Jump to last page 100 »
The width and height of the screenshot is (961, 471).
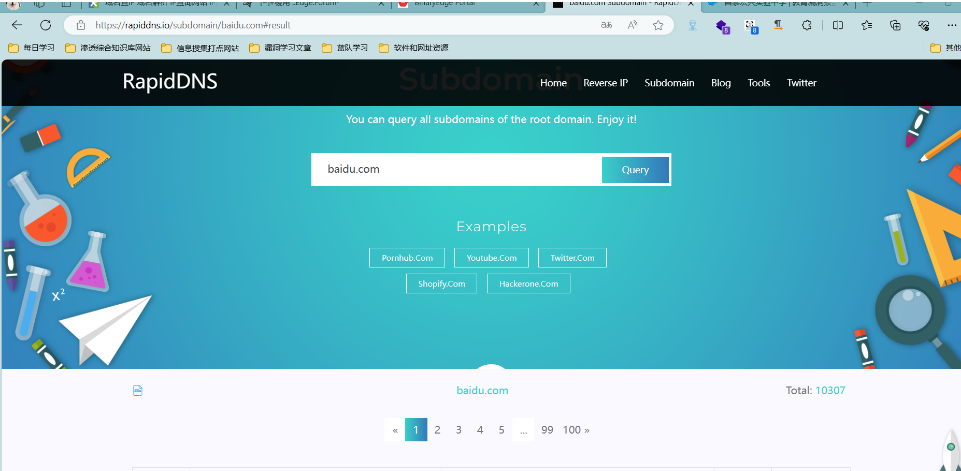(x=576, y=430)
